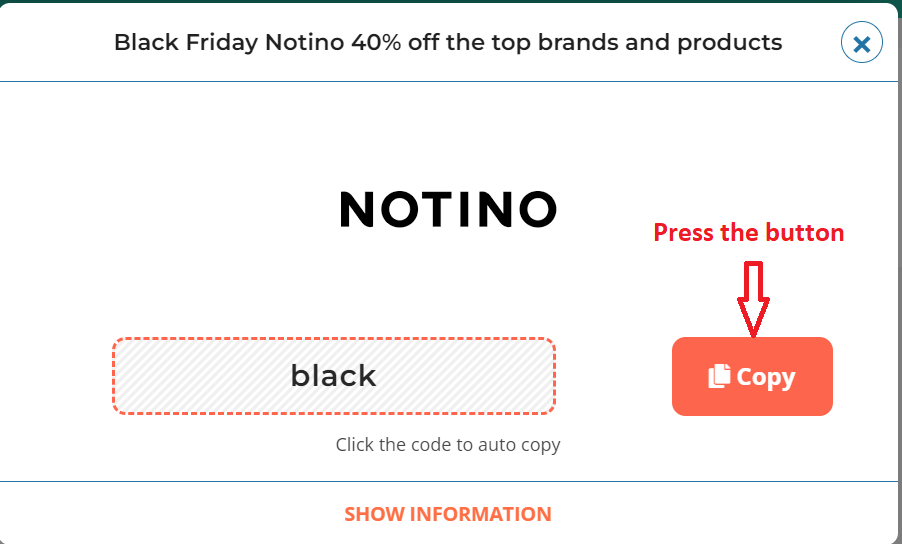902x544 pixels.
Task: Click the orange Copy button
Action: [752, 376]
